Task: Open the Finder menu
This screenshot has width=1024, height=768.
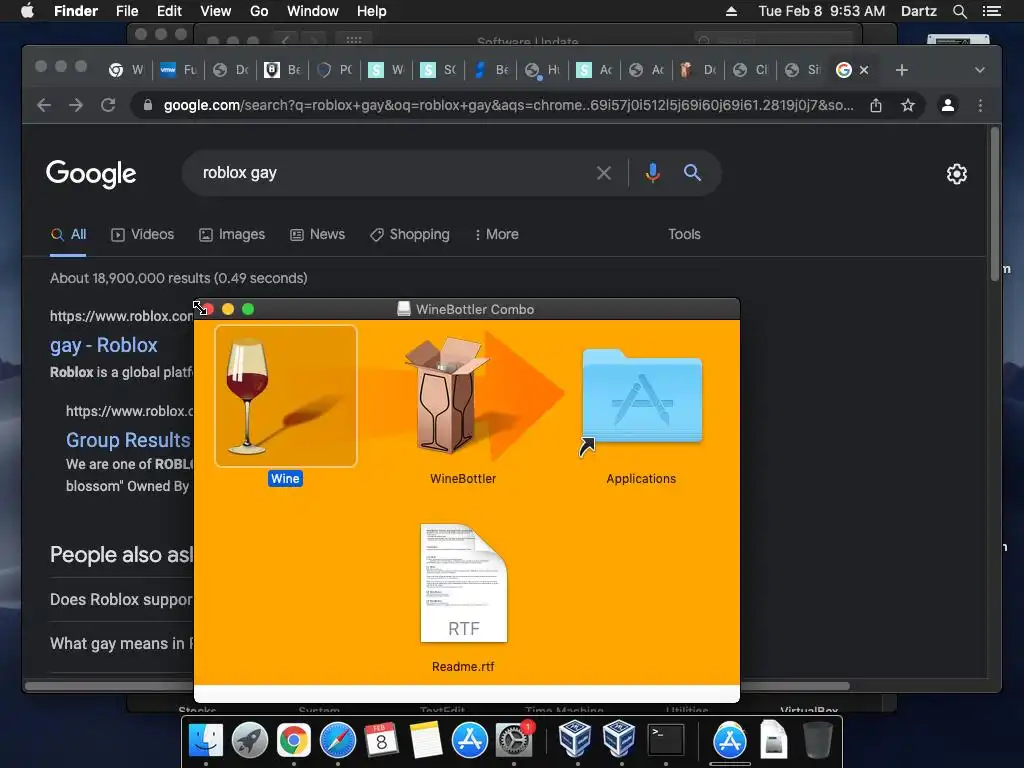Action: pyautogui.click(x=76, y=11)
